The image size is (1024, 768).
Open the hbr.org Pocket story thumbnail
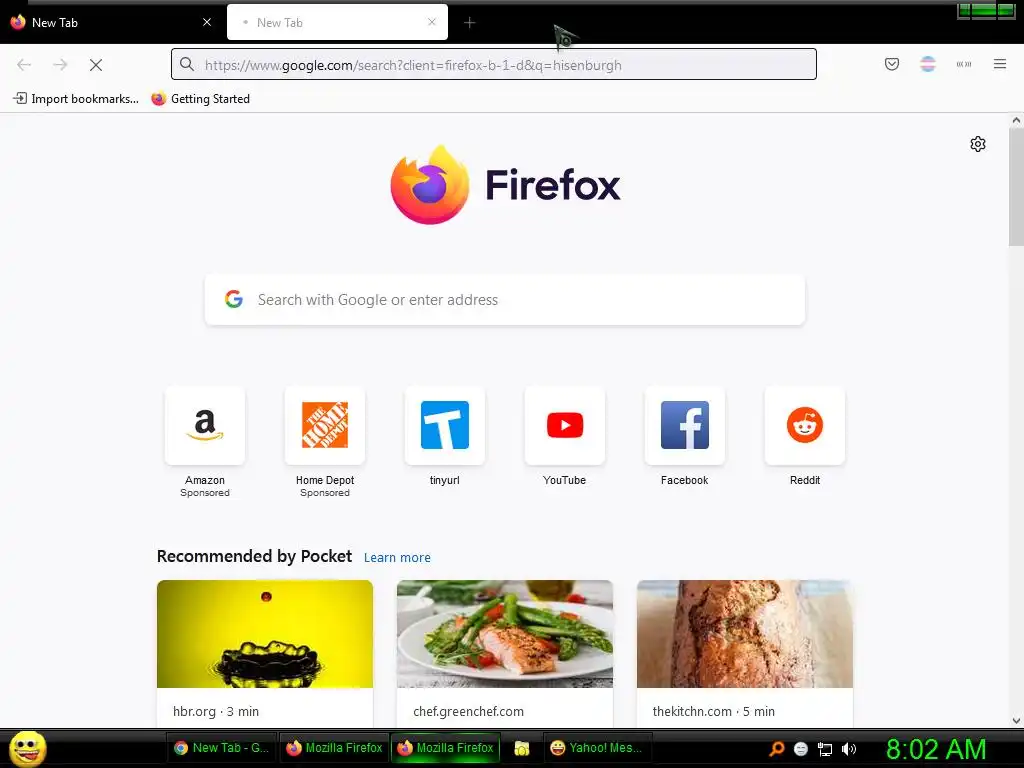(x=264, y=633)
